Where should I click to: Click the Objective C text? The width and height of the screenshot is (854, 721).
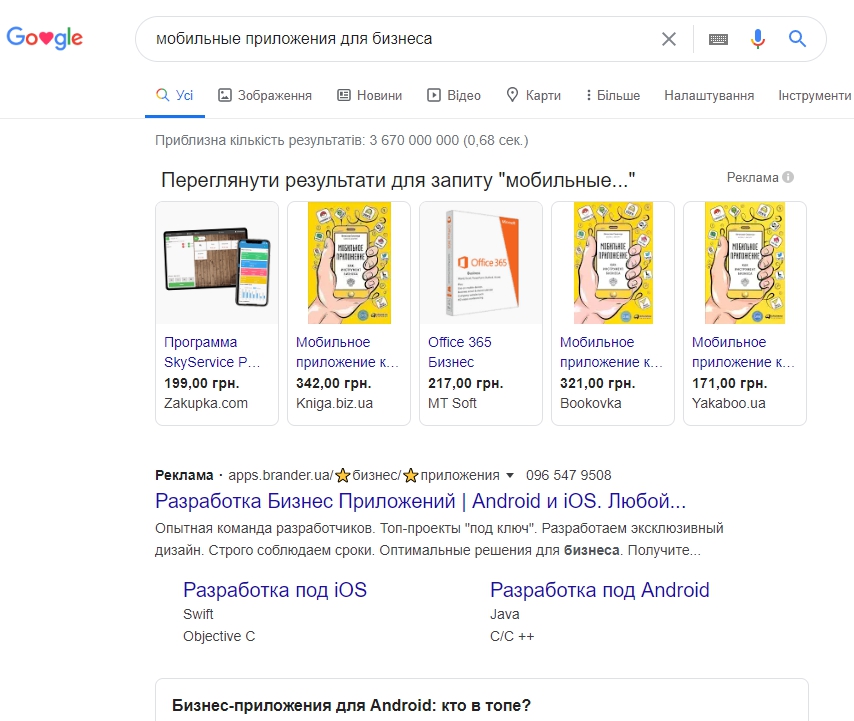219,636
